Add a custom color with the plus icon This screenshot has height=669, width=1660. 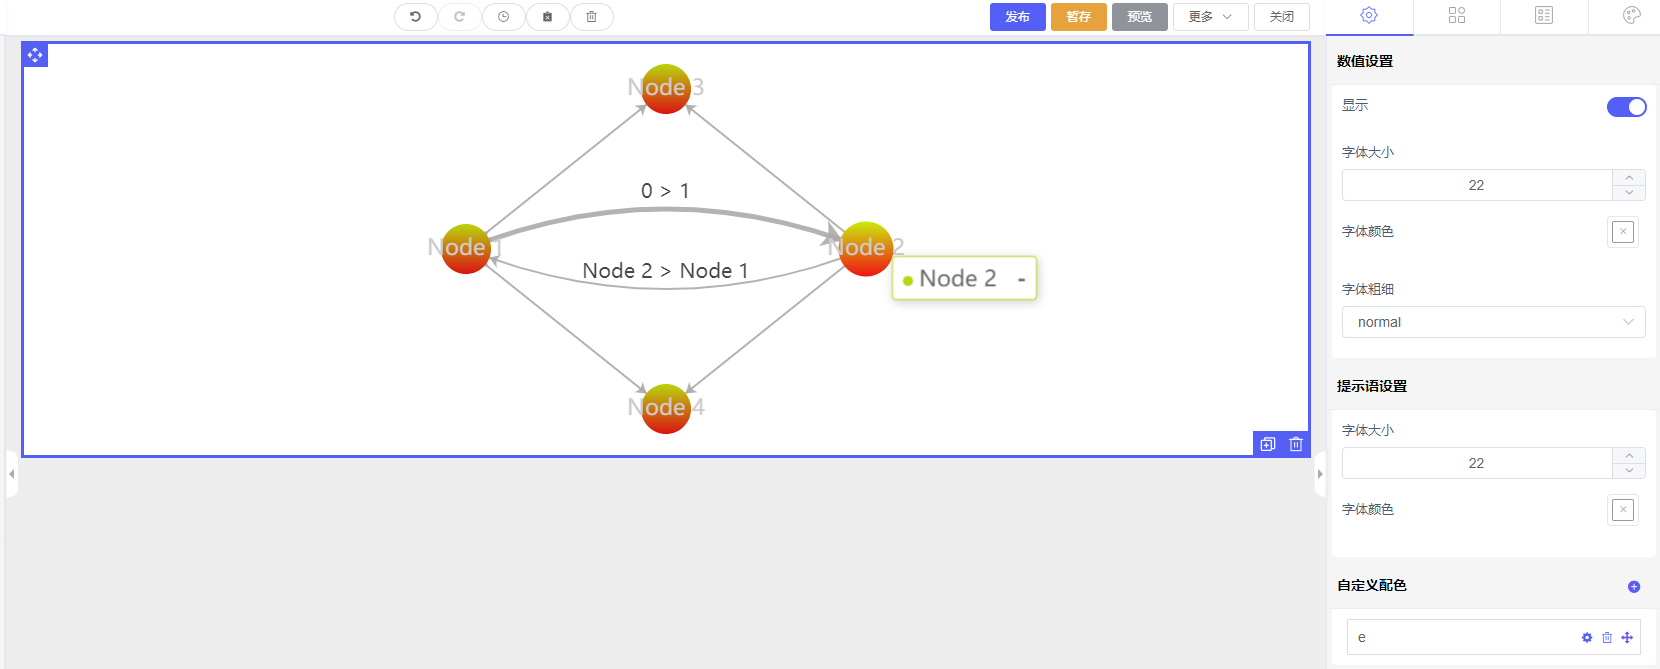tap(1633, 587)
